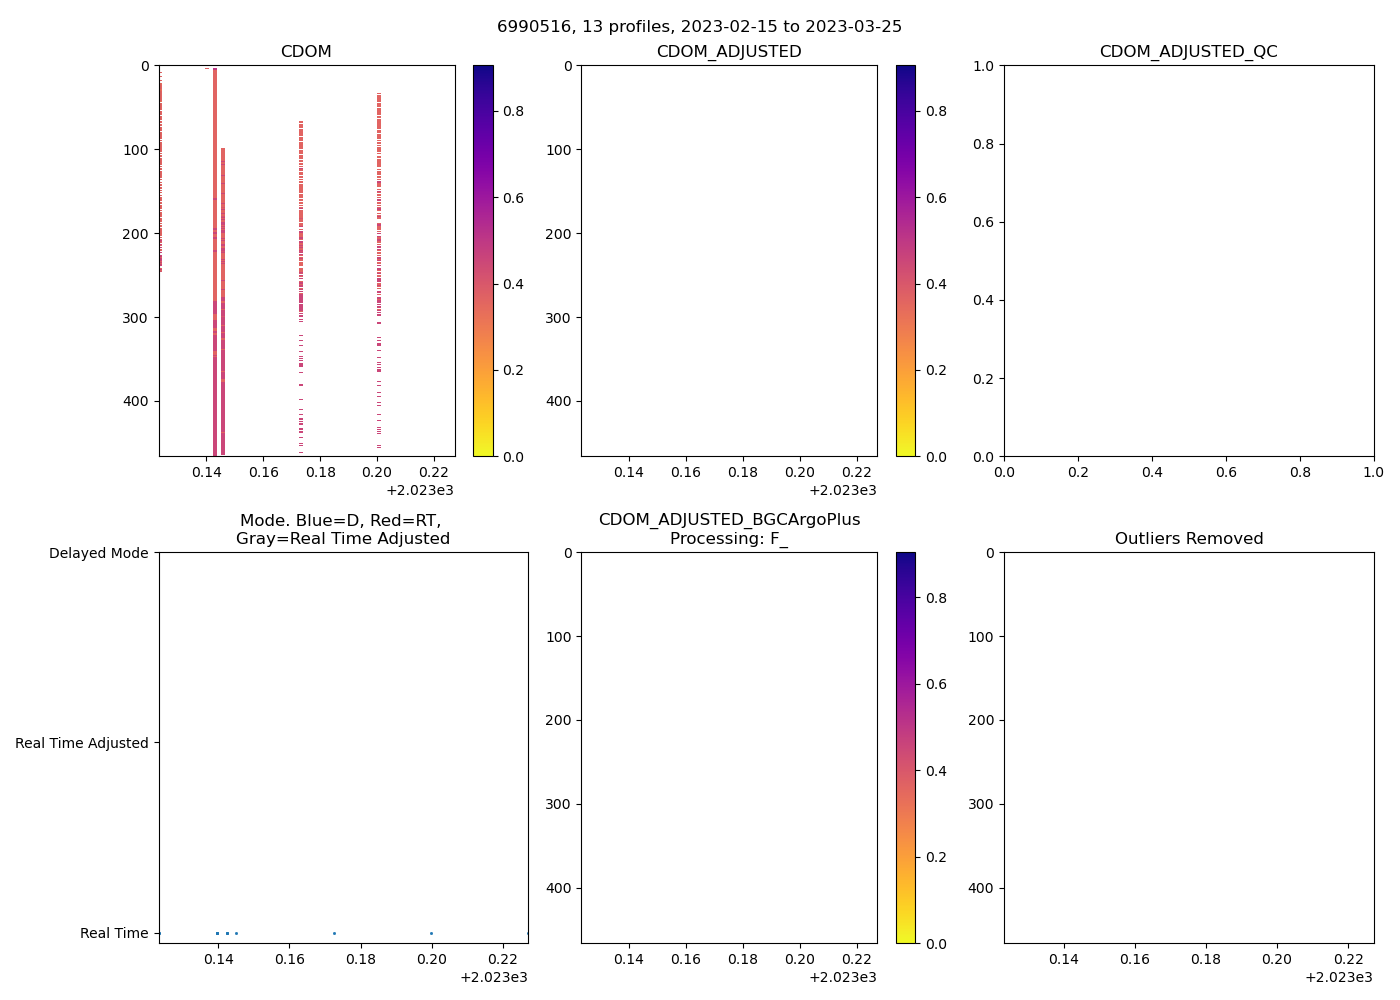Click the CDOM_ADJUSTED_BGCArgoPlus Processing title

coord(729,529)
